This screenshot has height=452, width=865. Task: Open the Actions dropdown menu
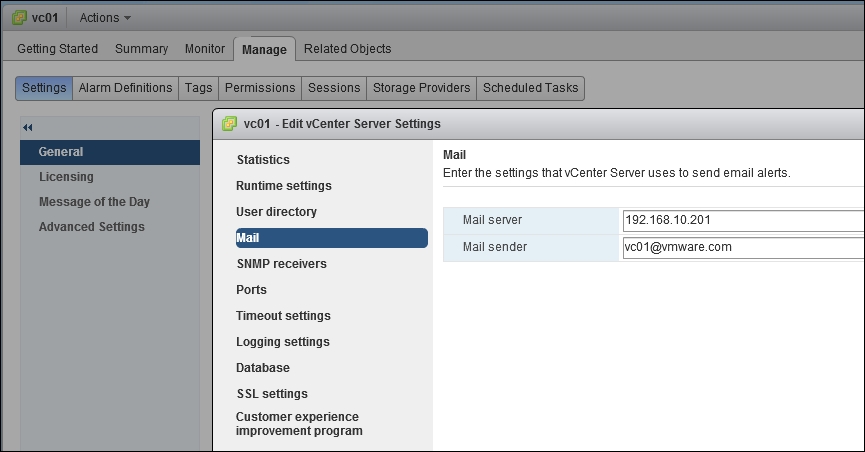(x=105, y=18)
